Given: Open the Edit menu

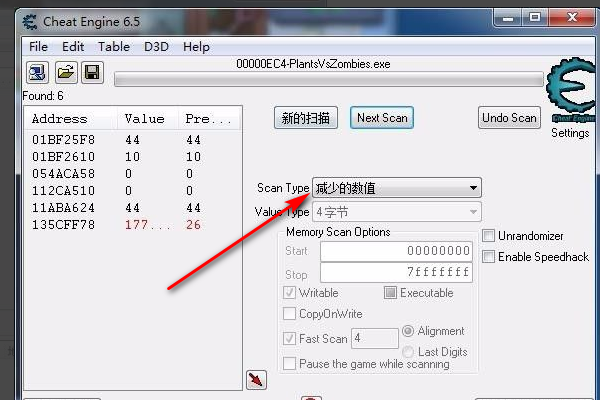Looking at the screenshot, I should [x=73, y=47].
